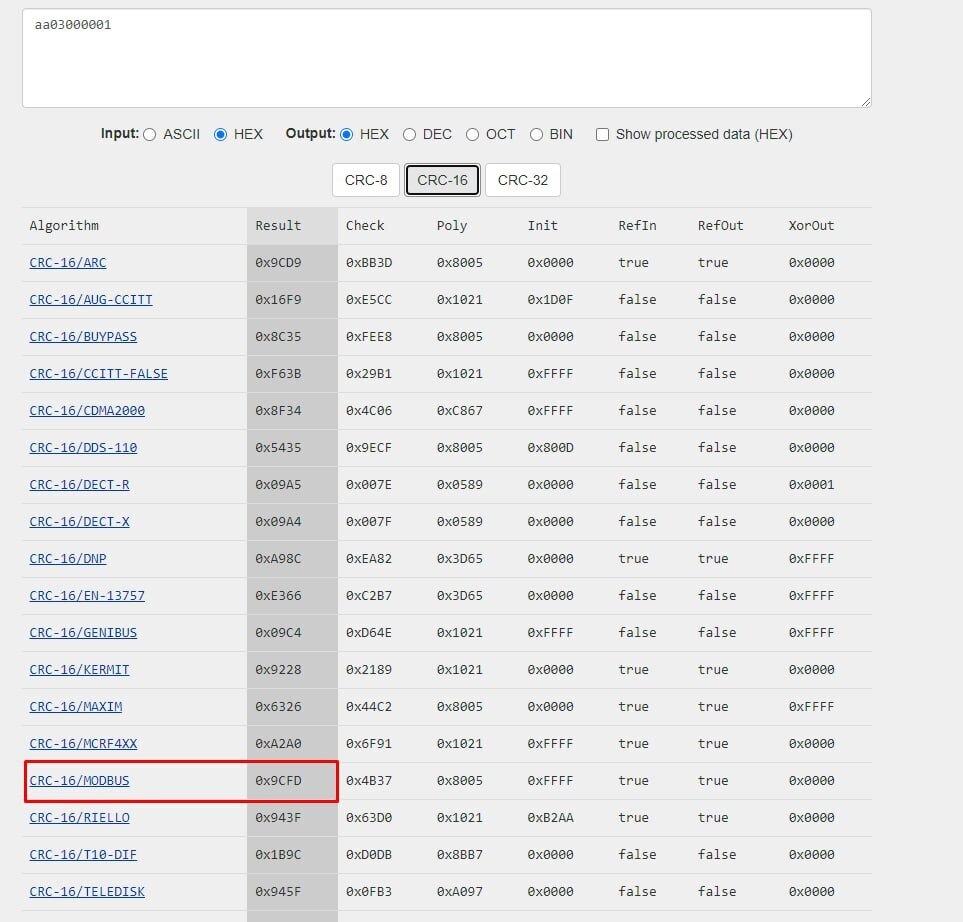Click the MODBUS check value 0x4B37
The image size is (963, 922).
368,781
